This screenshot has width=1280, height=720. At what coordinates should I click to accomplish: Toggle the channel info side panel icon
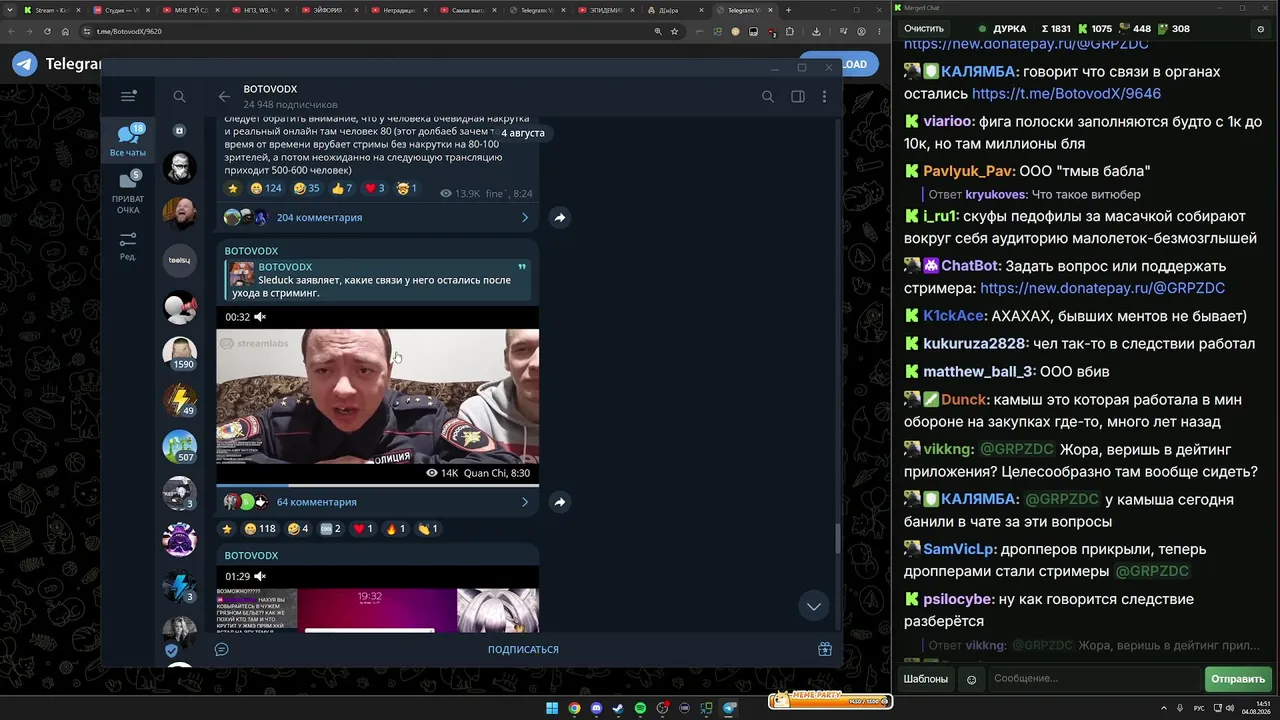click(x=798, y=96)
